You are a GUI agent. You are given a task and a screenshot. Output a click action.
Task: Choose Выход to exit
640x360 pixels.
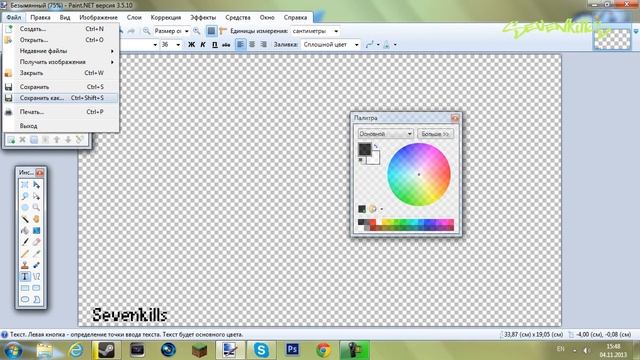pyautogui.click(x=60, y=126)
